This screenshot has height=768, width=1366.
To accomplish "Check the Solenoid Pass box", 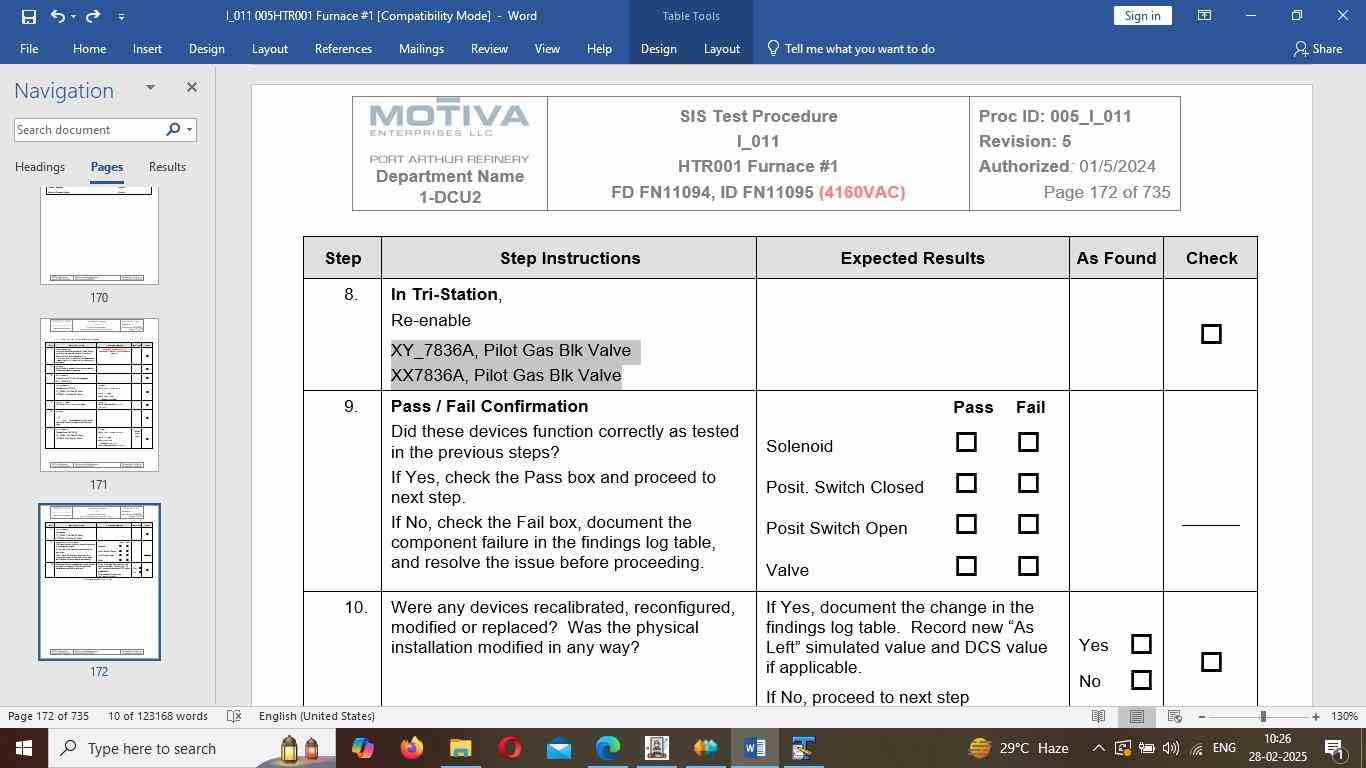I will click(x=966, y=442).
